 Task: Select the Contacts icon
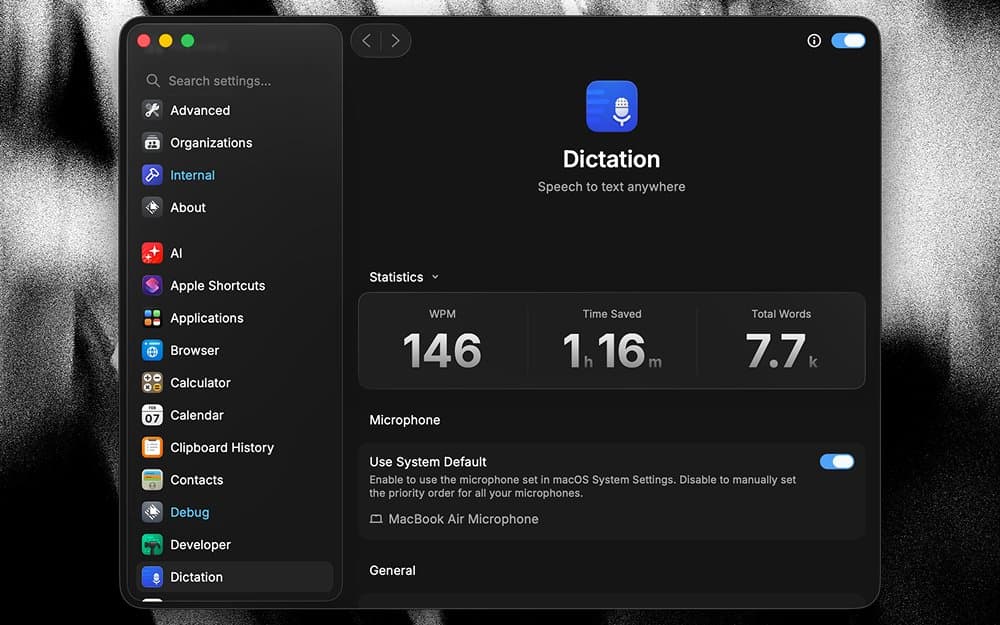[152, 480]
